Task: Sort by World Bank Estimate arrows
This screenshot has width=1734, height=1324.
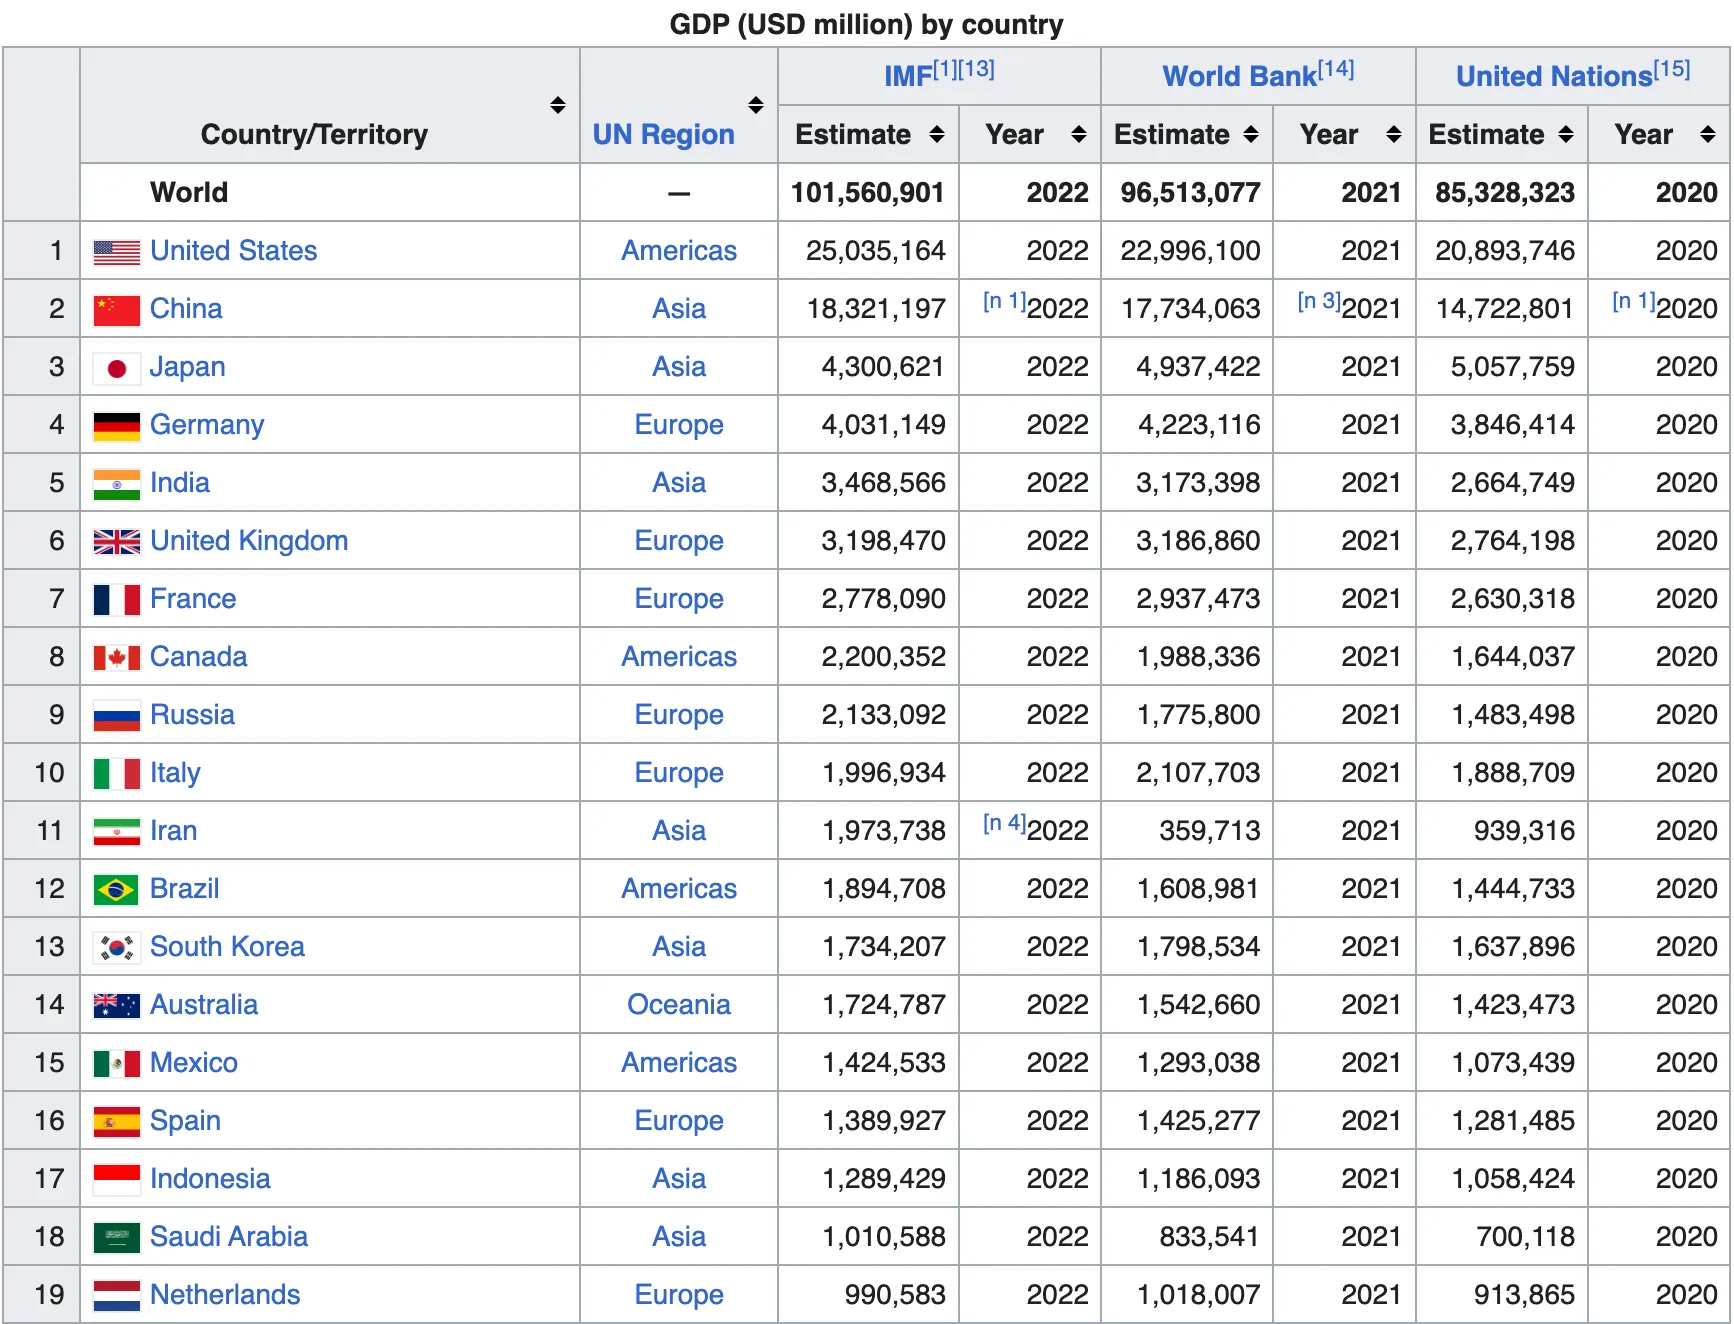Action: [x=1251, y=134]
